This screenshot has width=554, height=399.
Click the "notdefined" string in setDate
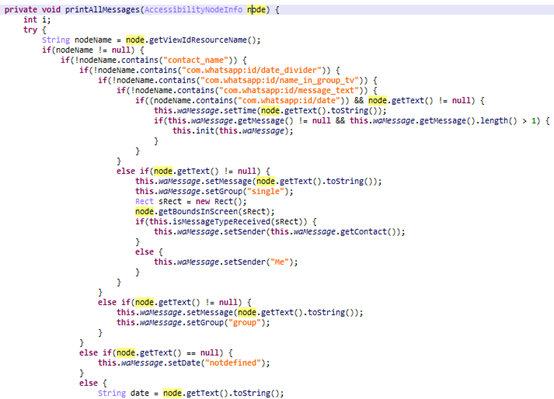(233, 363)
